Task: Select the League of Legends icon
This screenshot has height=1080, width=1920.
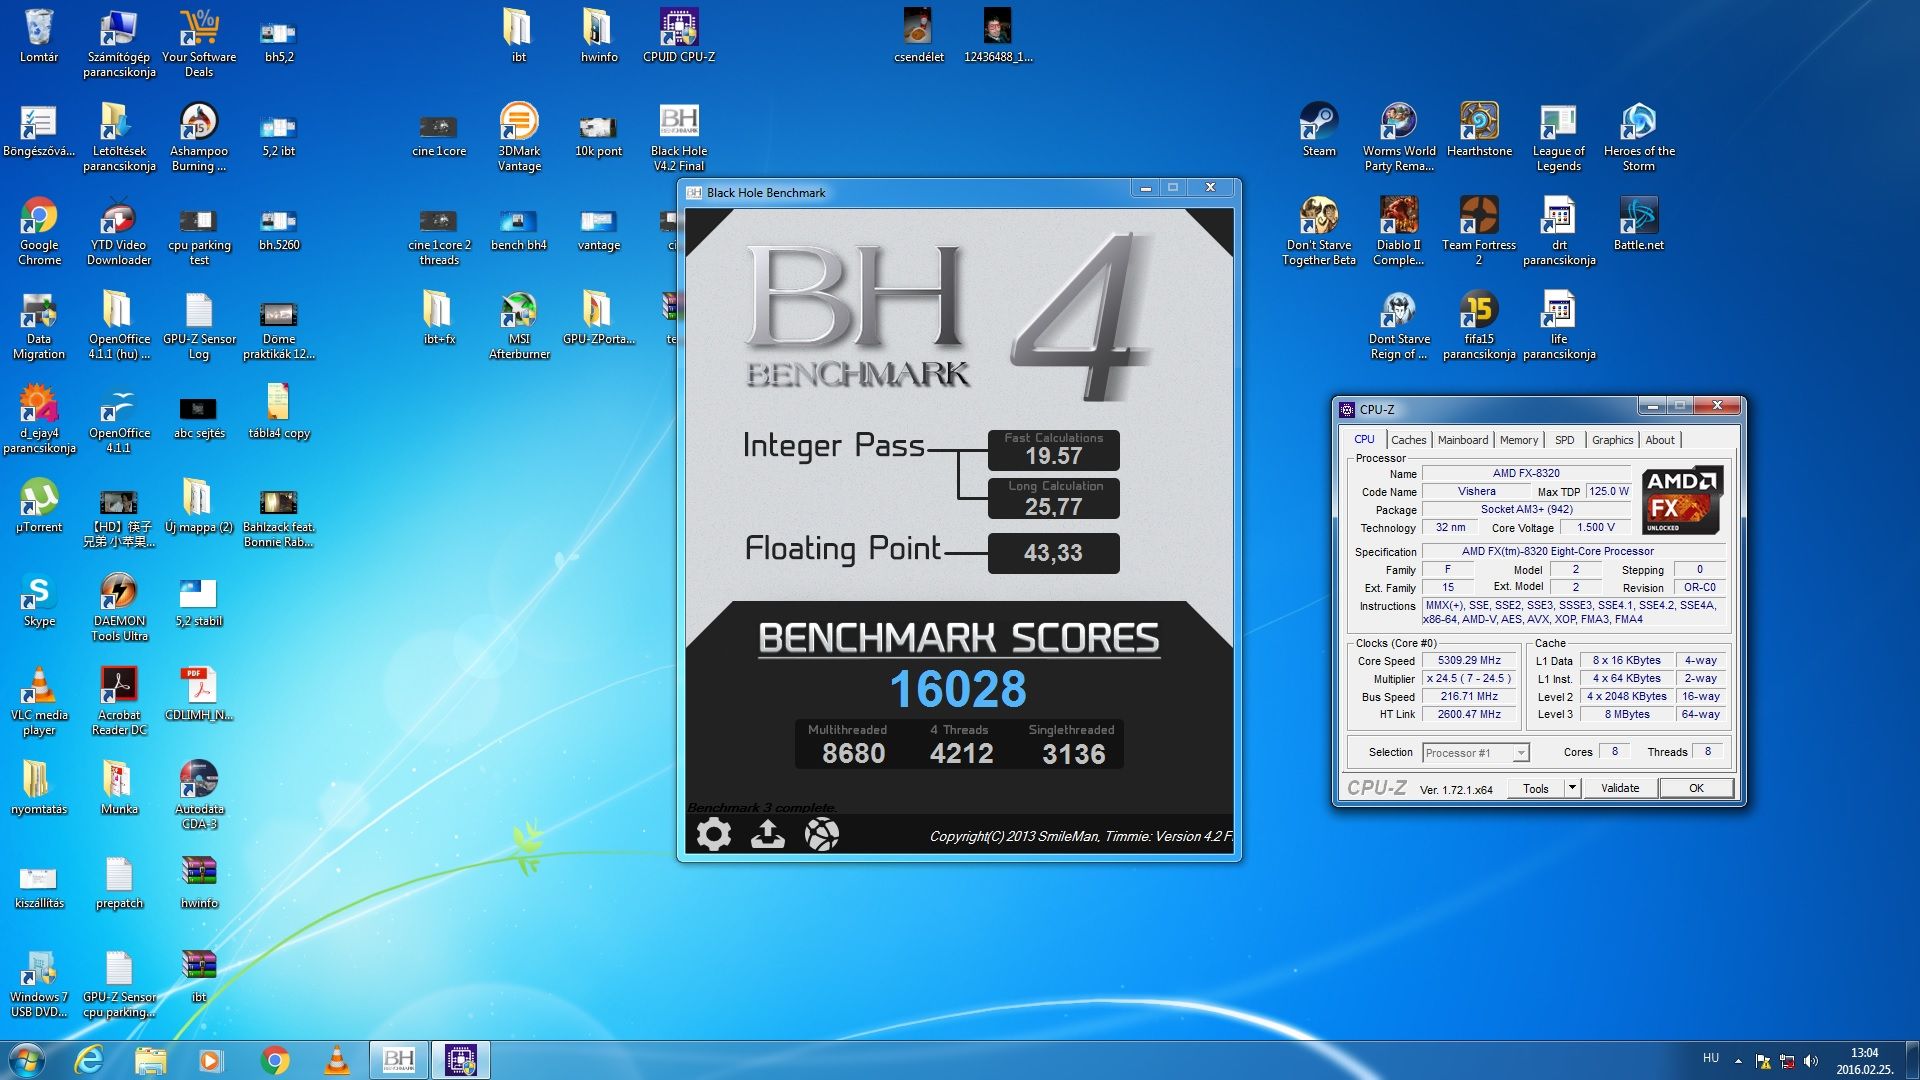Action: pos(1558,137)
